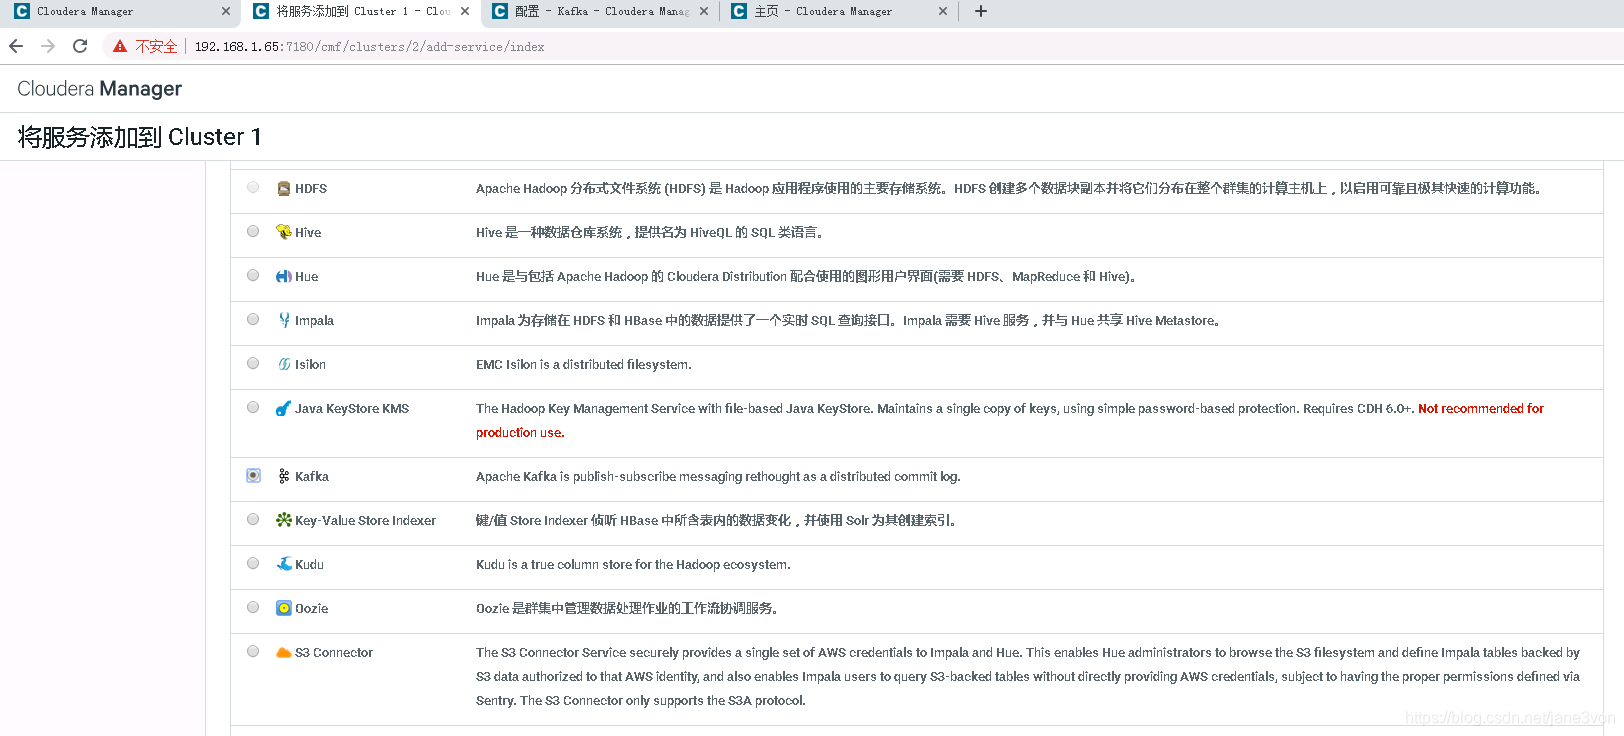Close the 将服务添加到 Cluster 1 tab
The height and width of the screenshot is (736, 1624).
point(465,11)
